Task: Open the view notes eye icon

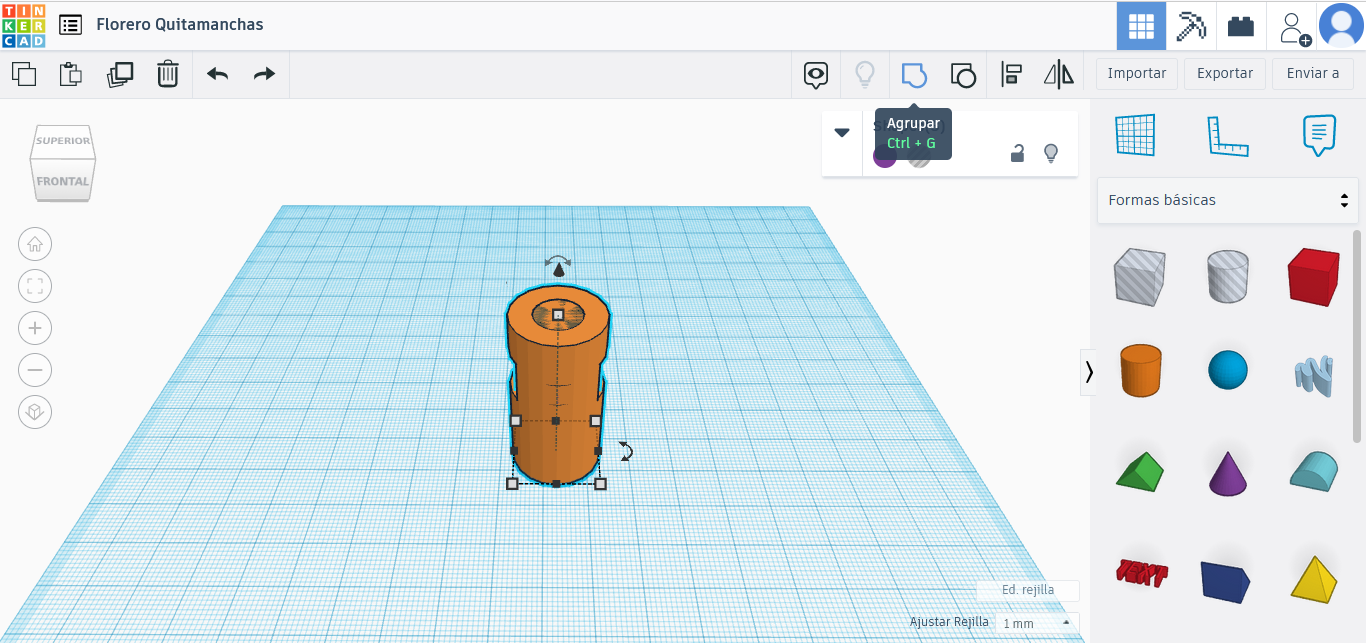Action: click(817, 74)
